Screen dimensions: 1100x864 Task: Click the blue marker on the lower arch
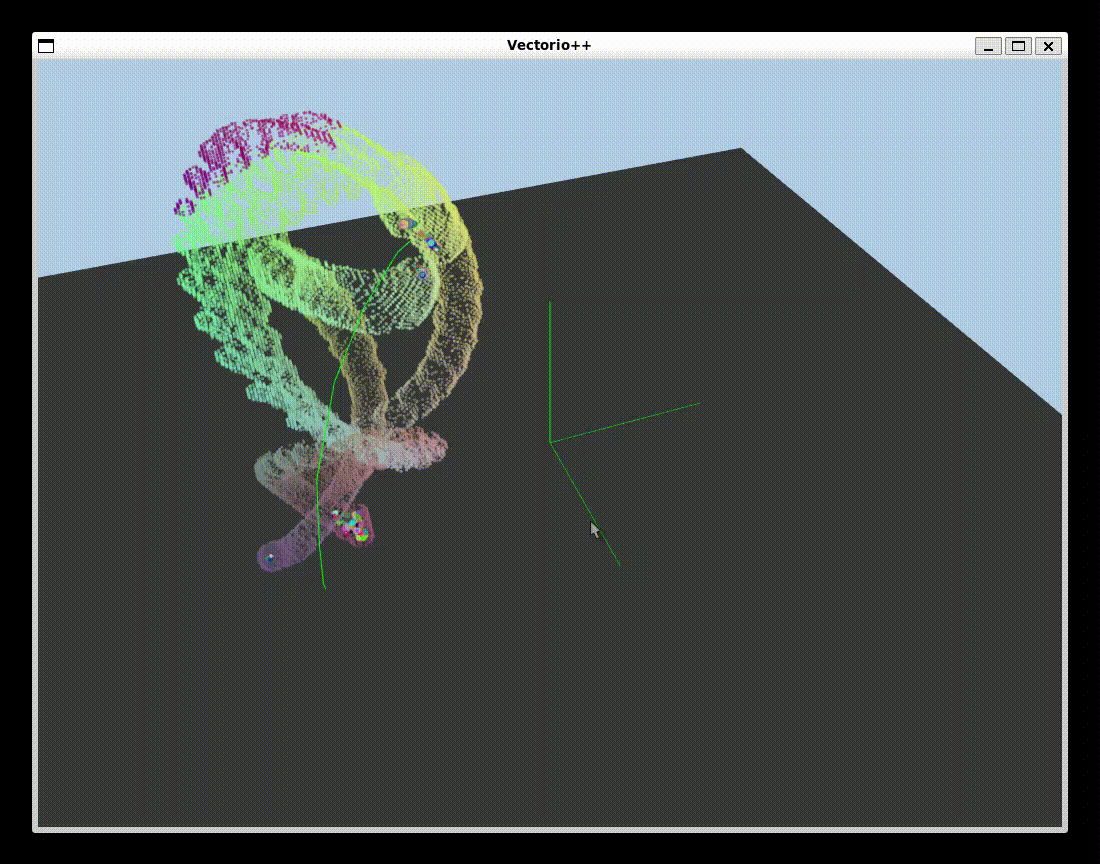423,274
